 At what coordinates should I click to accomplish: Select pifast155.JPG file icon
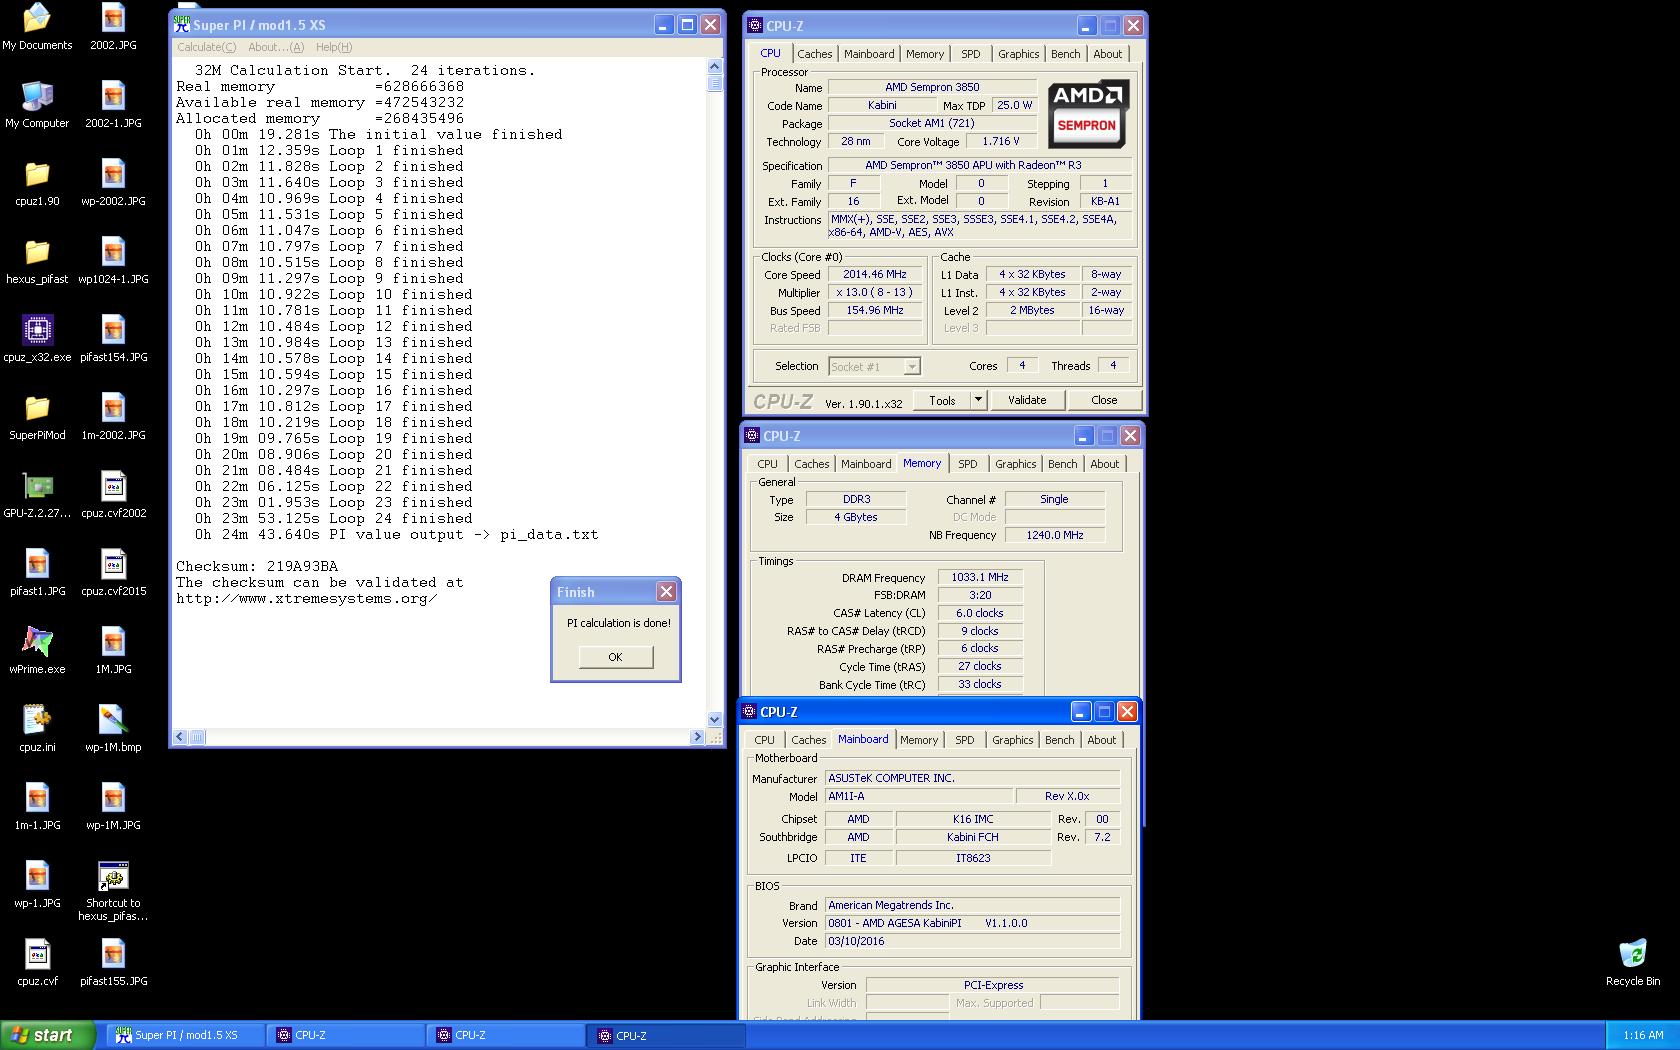coord(113,963)
